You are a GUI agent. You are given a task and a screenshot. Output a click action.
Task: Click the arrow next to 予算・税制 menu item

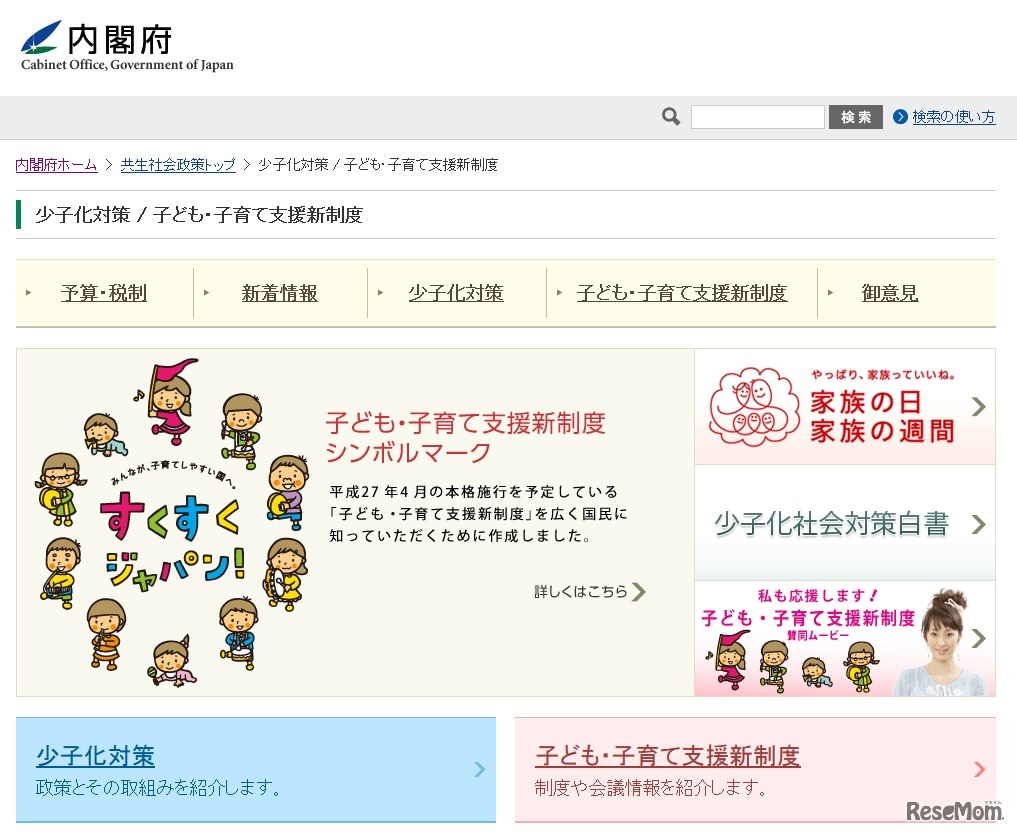(x=28, y=293)
